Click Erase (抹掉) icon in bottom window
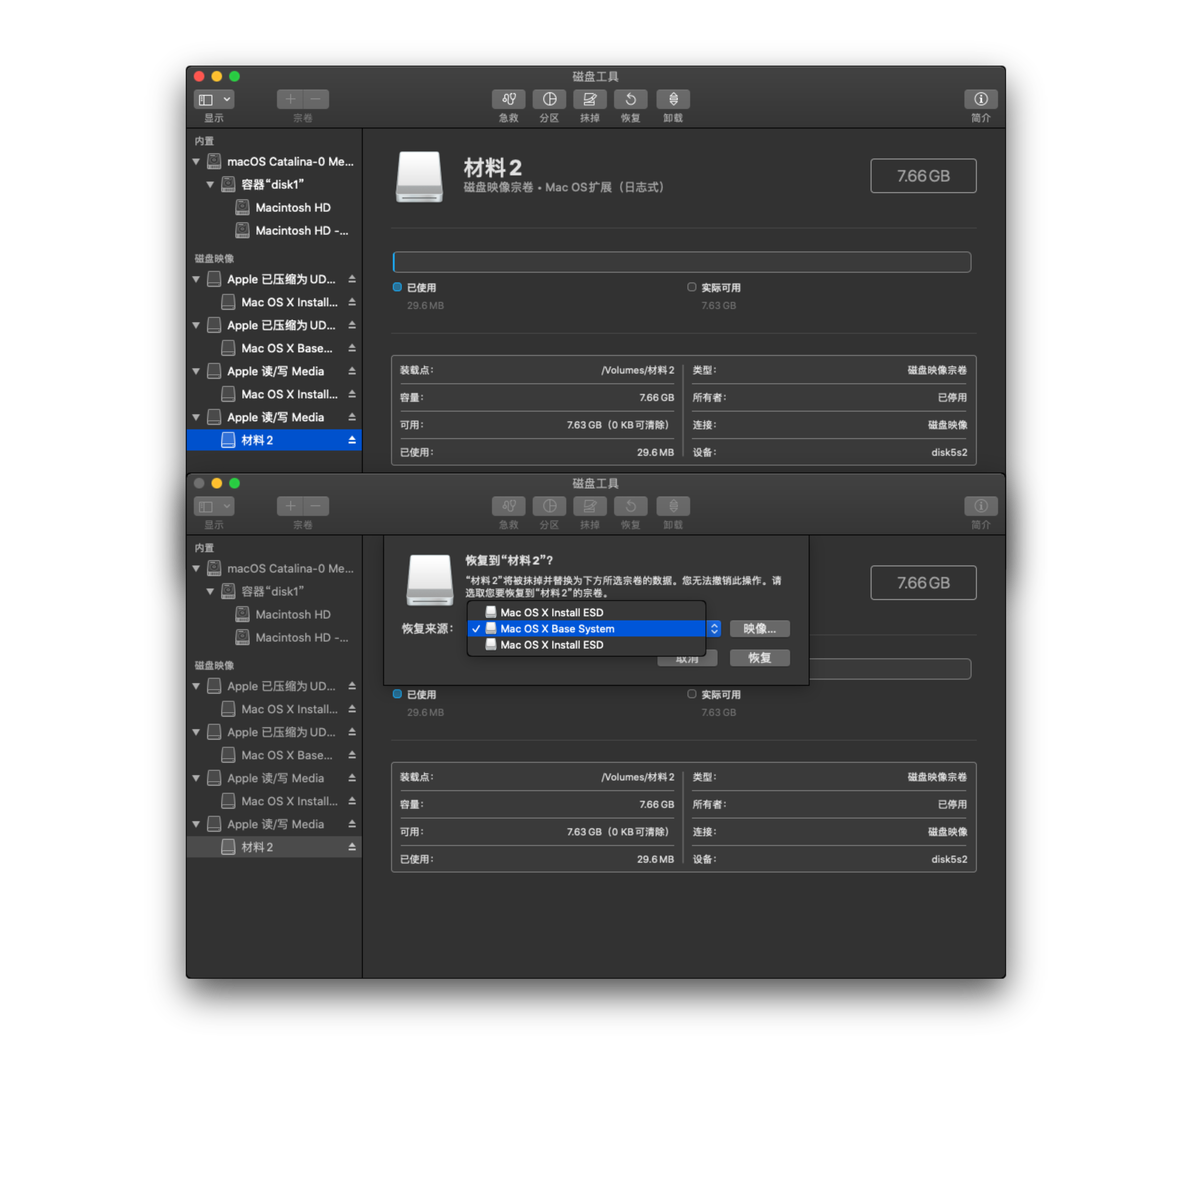The width and height of the screenshot is (1192, 1192). click(589, 506)
